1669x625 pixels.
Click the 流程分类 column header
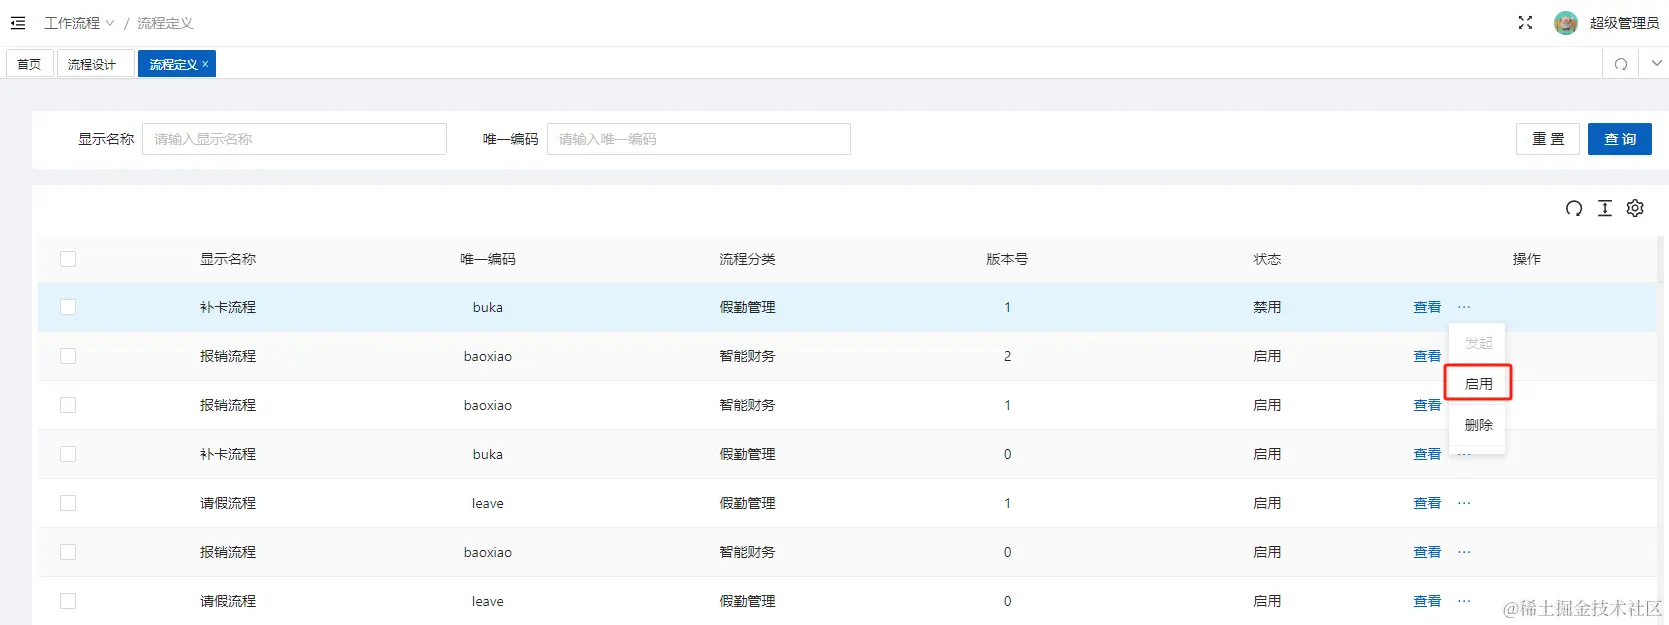[747, 259]
